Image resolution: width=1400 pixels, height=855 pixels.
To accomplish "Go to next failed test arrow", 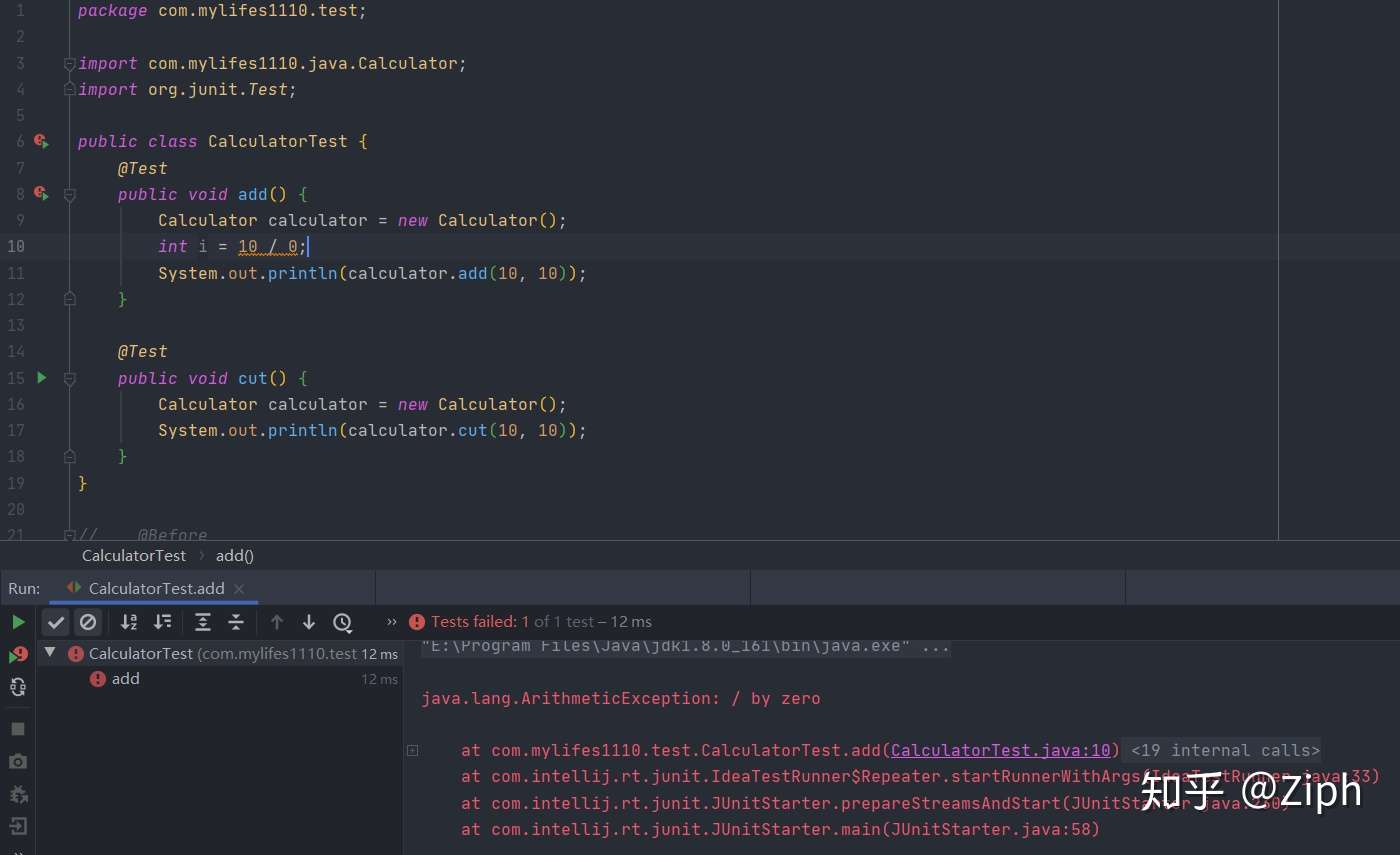I will [309, 622].
